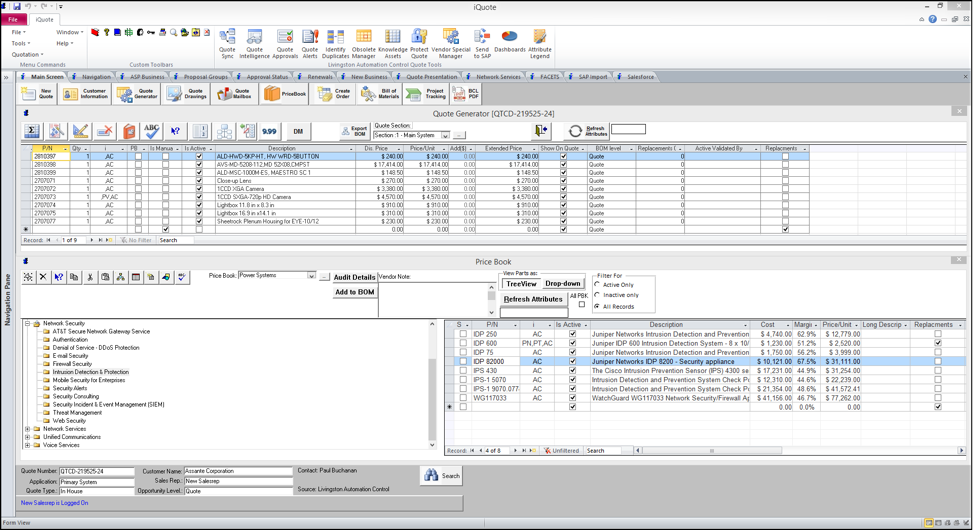This screenshot has width=975, height=530.
Task: Open the Quotation menu
Action: click(x=27, y=55)
